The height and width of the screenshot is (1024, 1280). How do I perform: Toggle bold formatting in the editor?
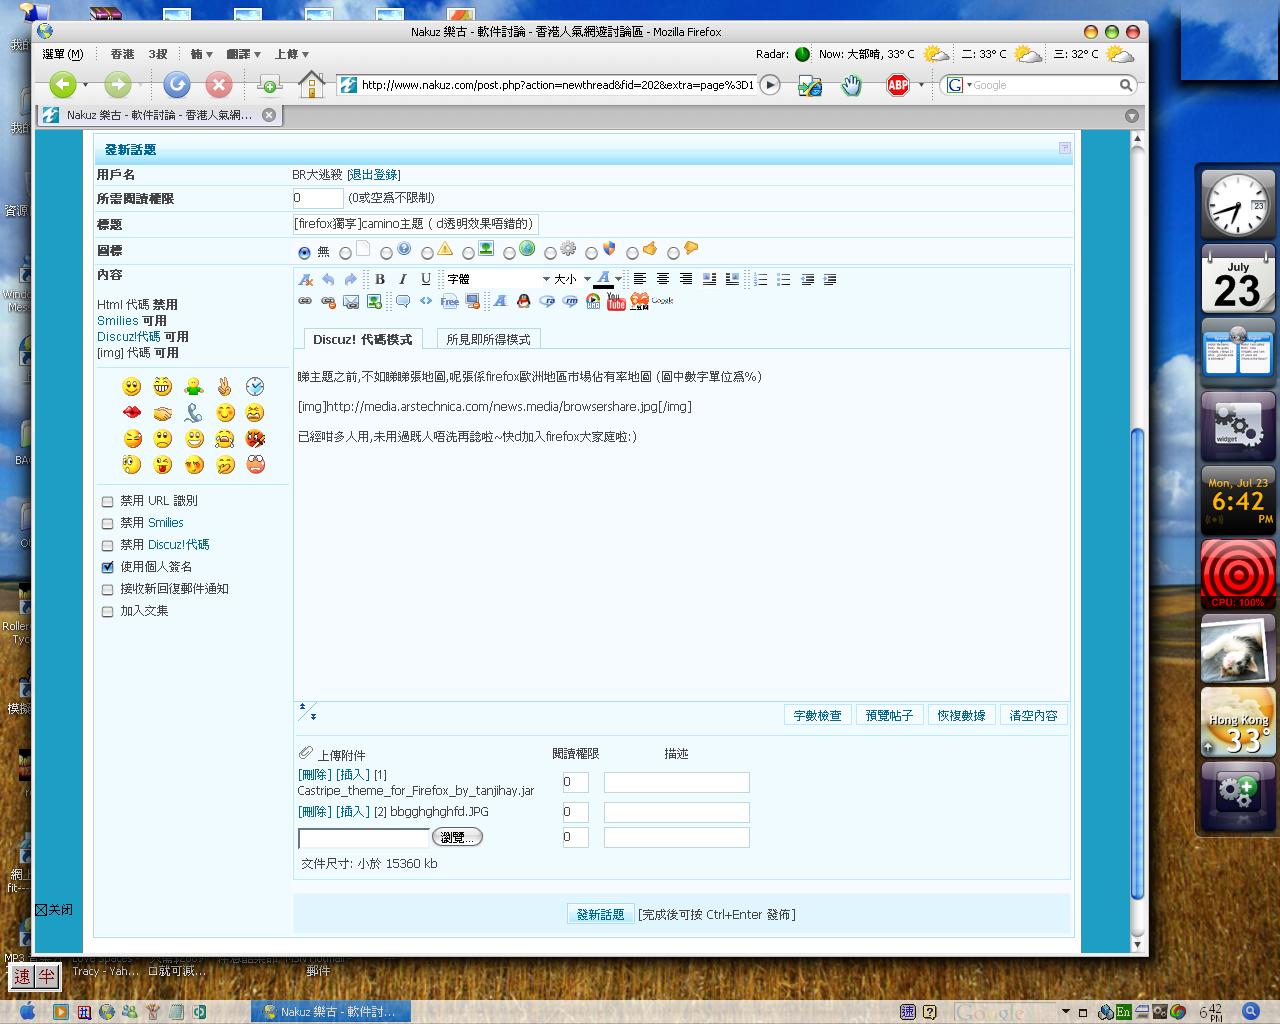(380, 280)
